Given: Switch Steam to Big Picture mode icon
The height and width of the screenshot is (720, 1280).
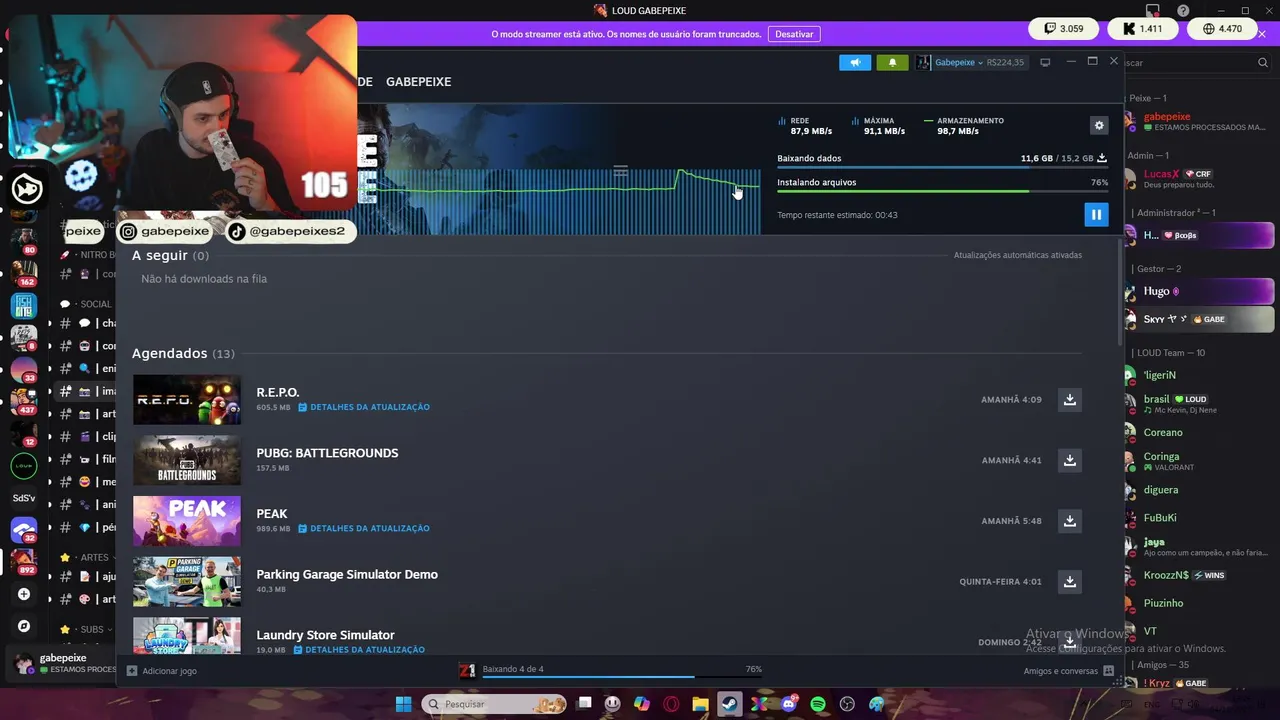Looking at the screenshot, I should 1045,62.
